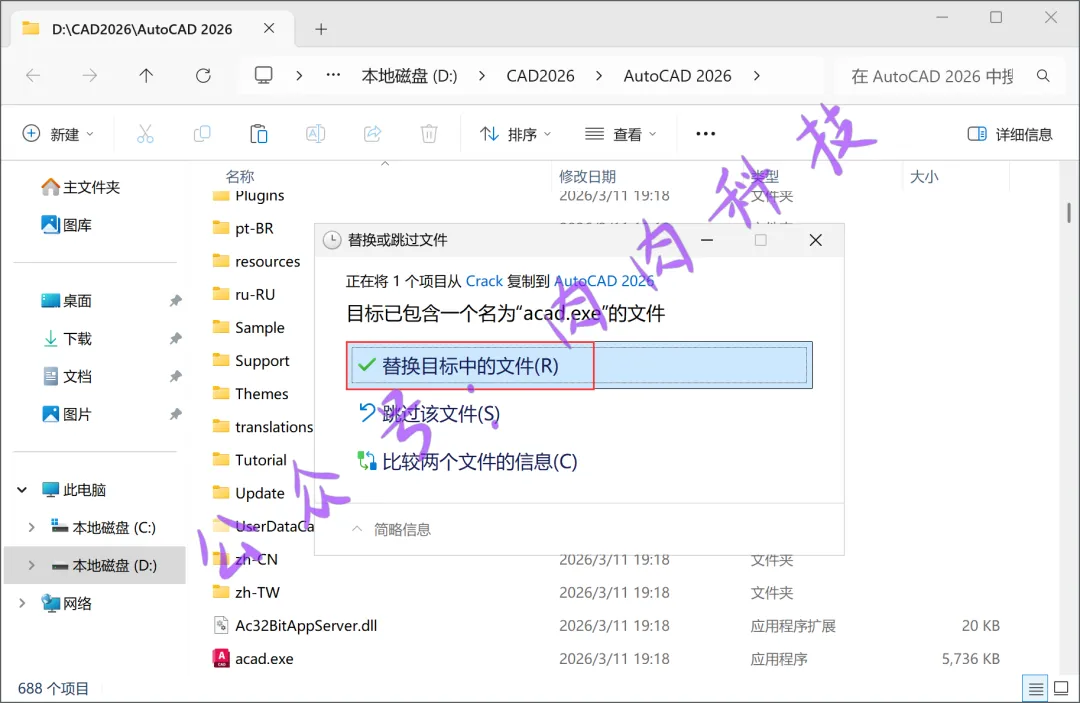Click the Paste clipboard icon
Screen dimensions: 1080x703
(x=258, y=134)
